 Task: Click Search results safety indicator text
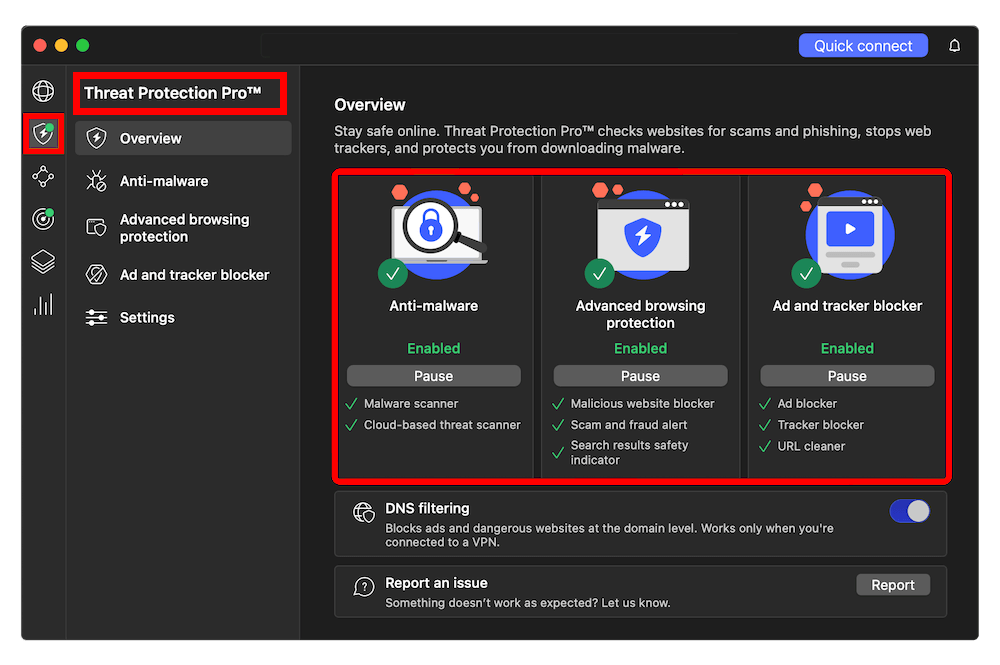(x=629, y=453)
